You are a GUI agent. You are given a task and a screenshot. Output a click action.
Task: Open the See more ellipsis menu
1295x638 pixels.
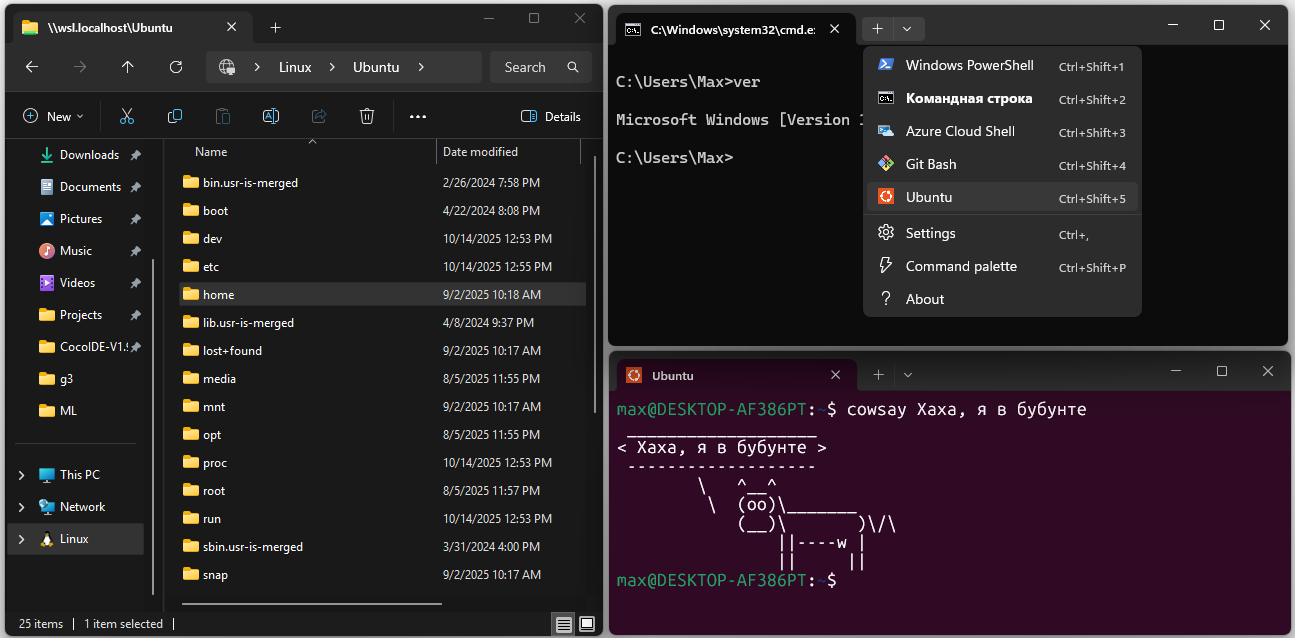[x=418, y=117]
